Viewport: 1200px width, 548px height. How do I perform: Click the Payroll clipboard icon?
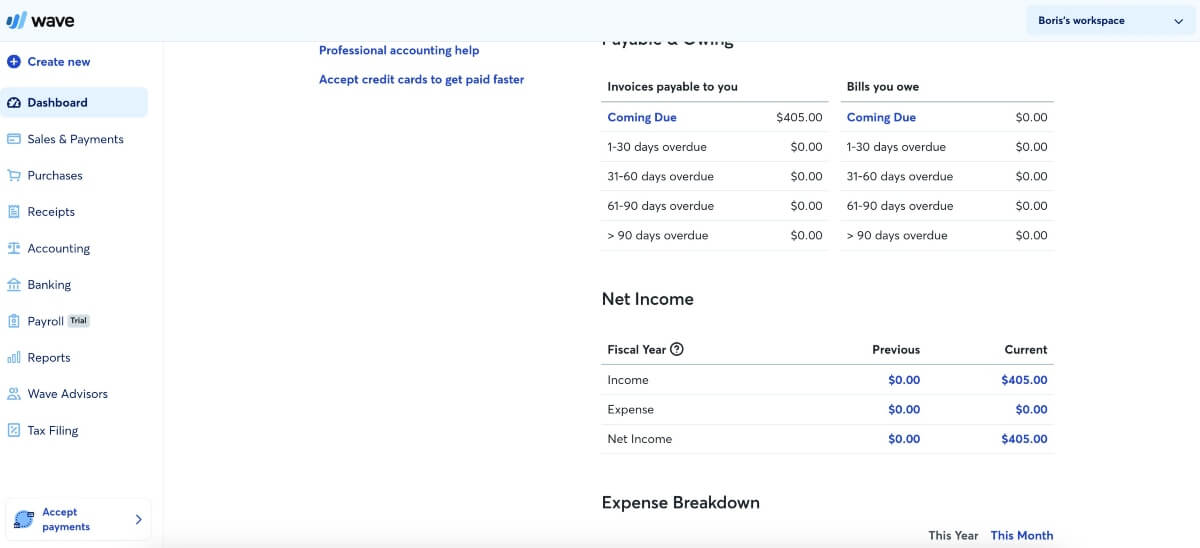pyautogui.click(x=13, y=321)
